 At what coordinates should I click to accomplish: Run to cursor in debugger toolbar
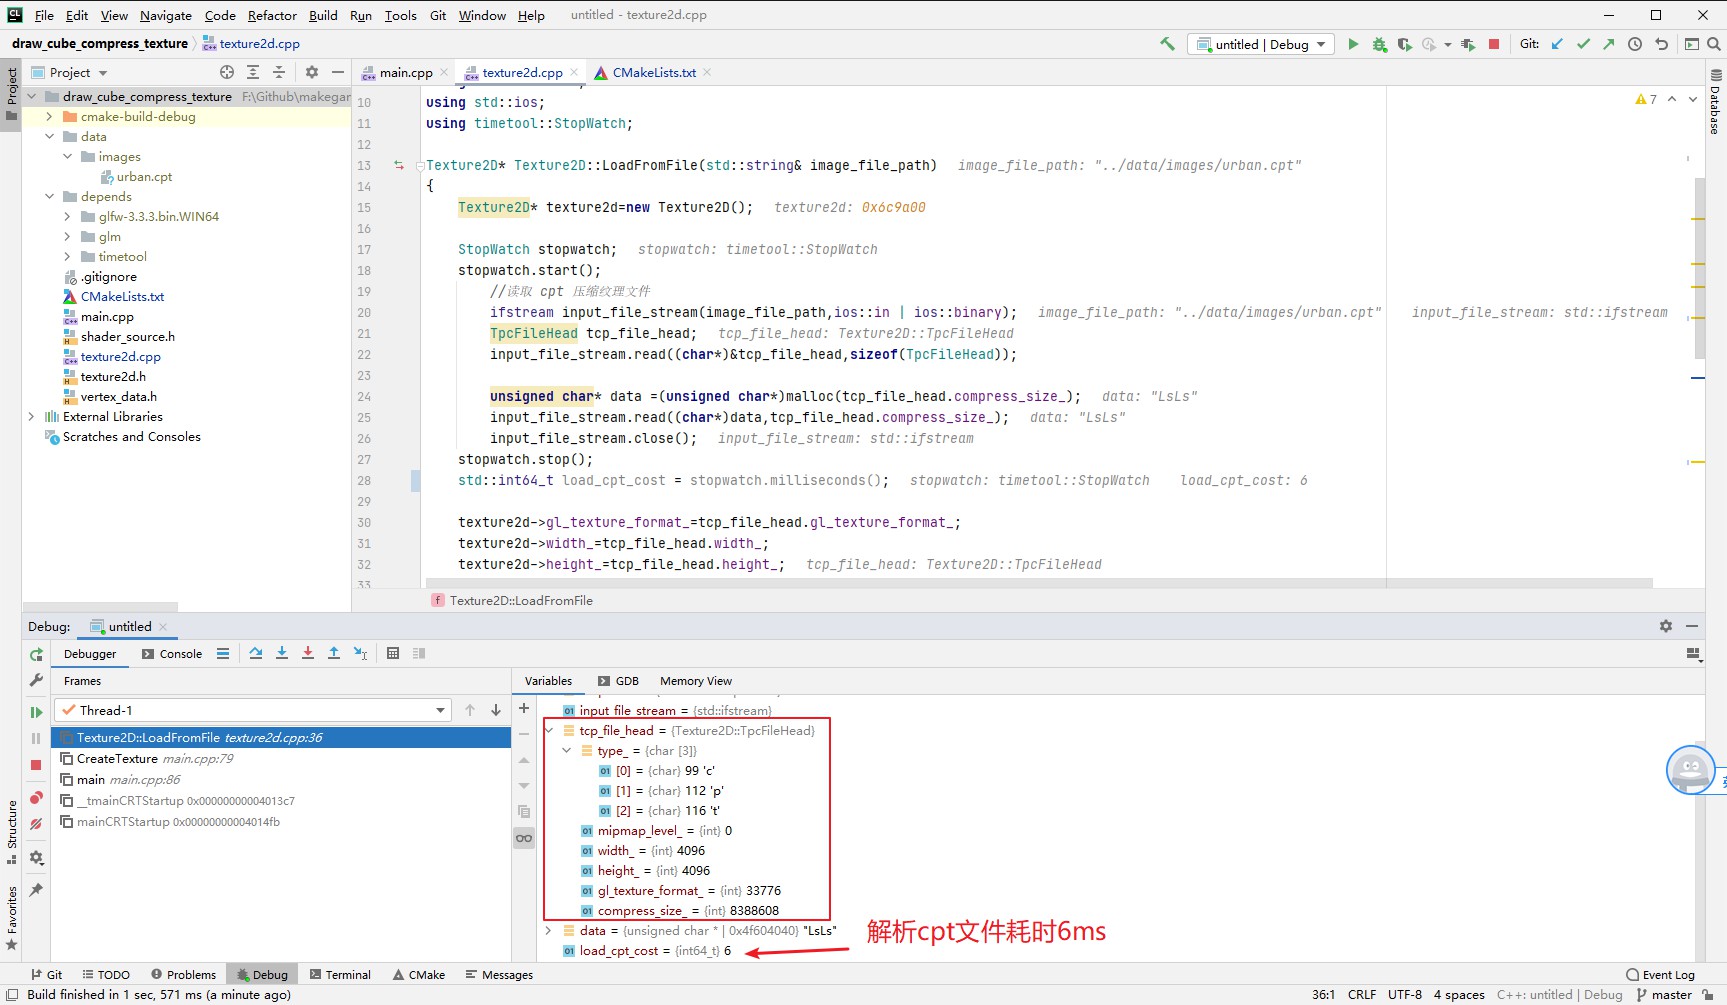(360, 653)
